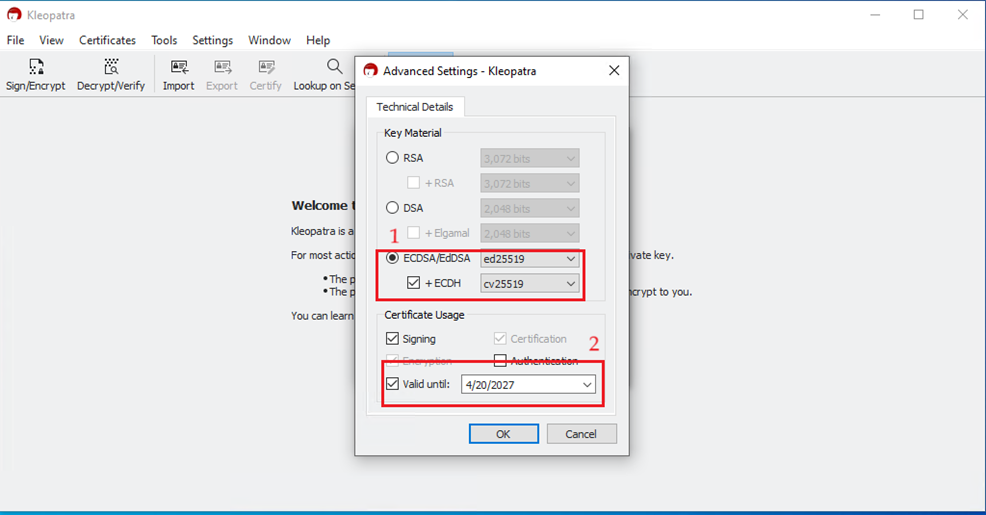Toggle the Encryption checkbox
The height and width of the screenshot is (515, 986).
point(392,360)
